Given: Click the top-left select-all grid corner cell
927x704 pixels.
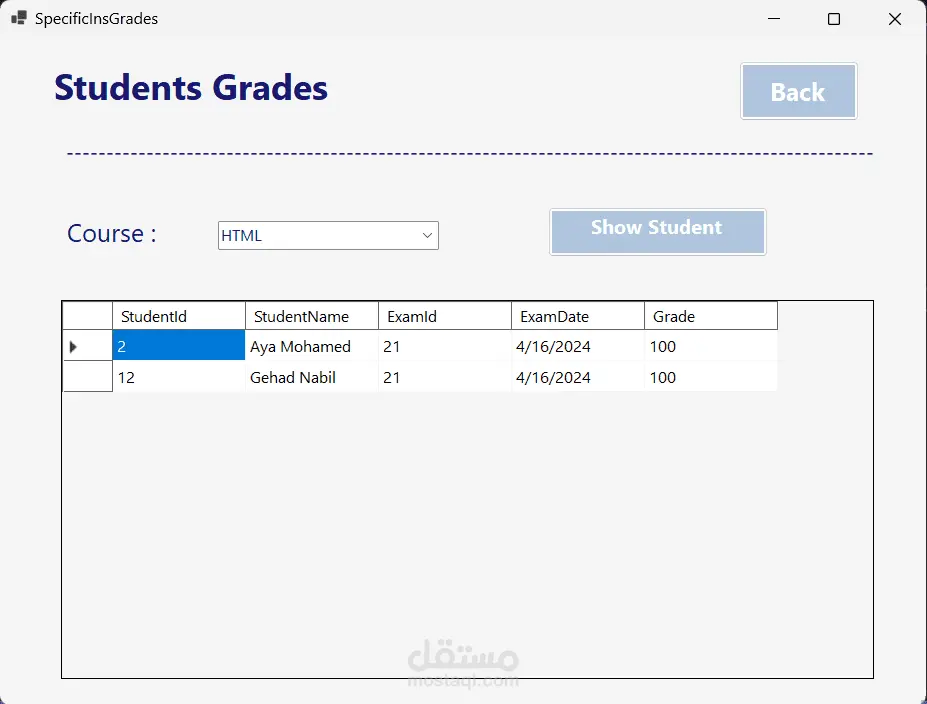Looking at the screenshot, I should [x=87, y=316].
